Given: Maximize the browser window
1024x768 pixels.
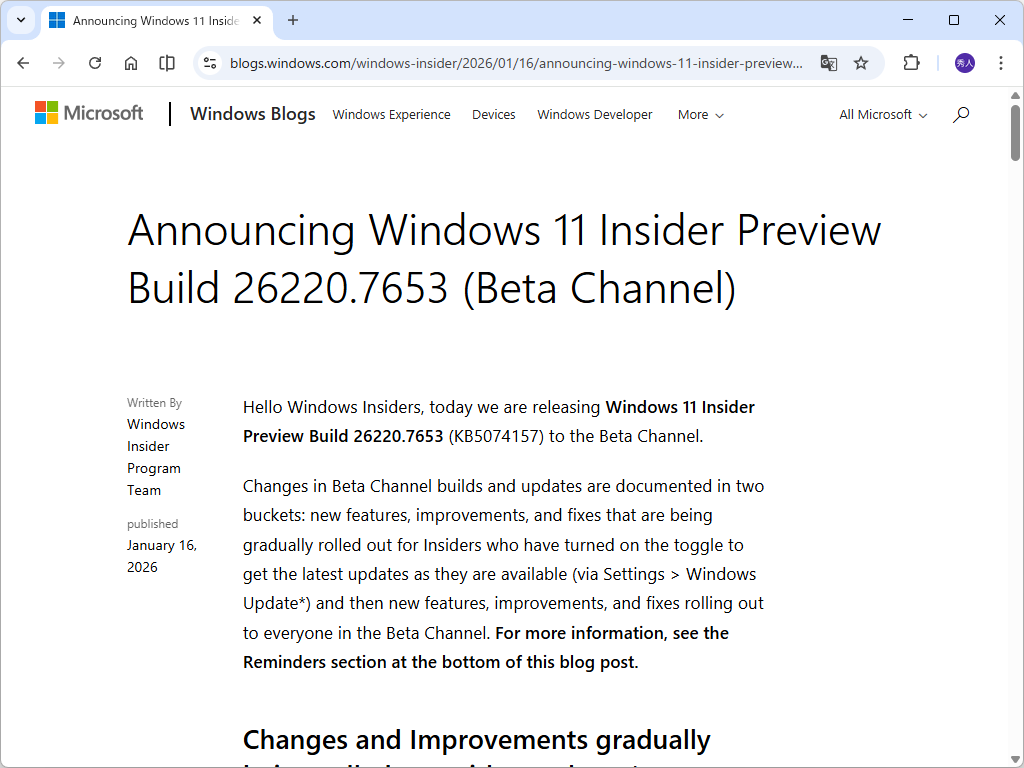Looking at the screenshot, I should coord(953,20).
